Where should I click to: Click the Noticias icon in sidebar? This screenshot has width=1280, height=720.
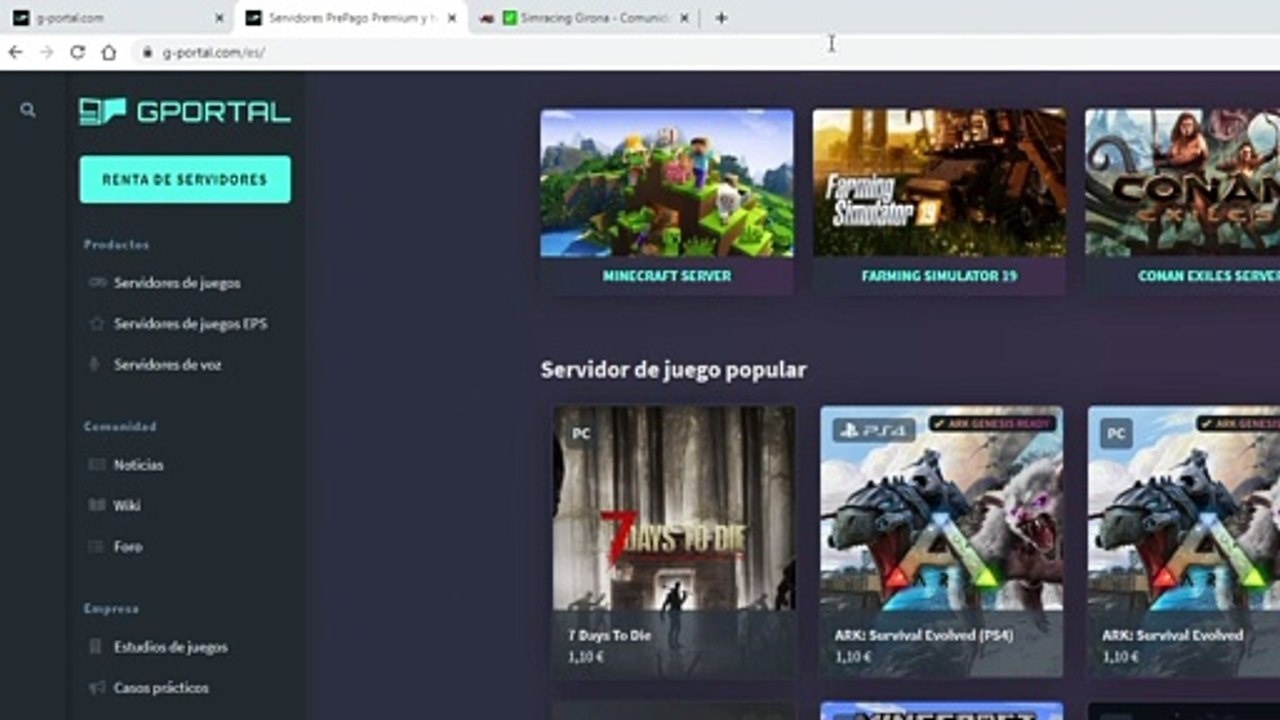(97, 465)
